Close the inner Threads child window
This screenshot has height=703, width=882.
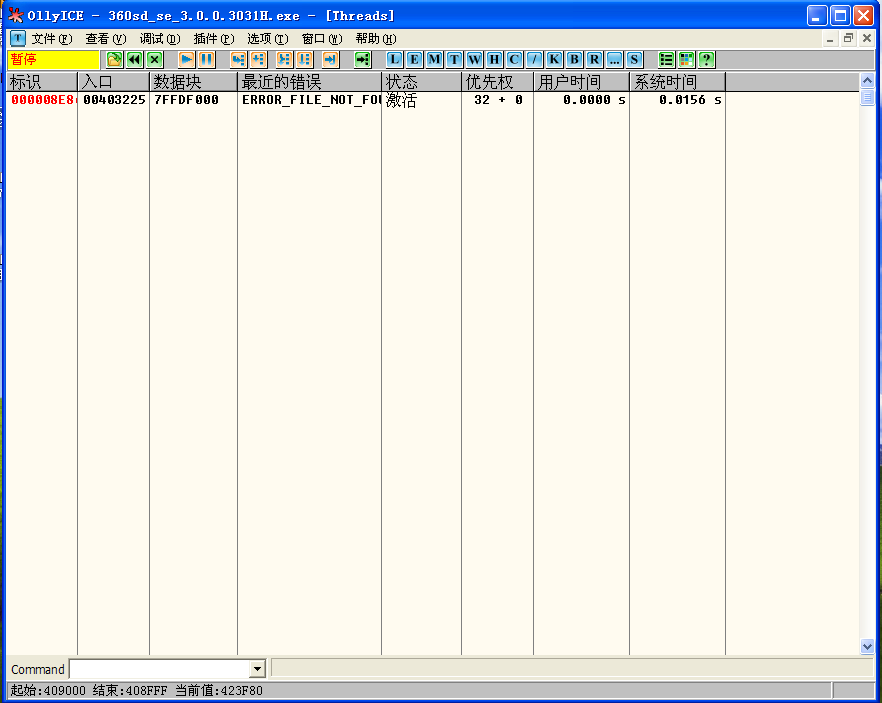tap(867, 39)
